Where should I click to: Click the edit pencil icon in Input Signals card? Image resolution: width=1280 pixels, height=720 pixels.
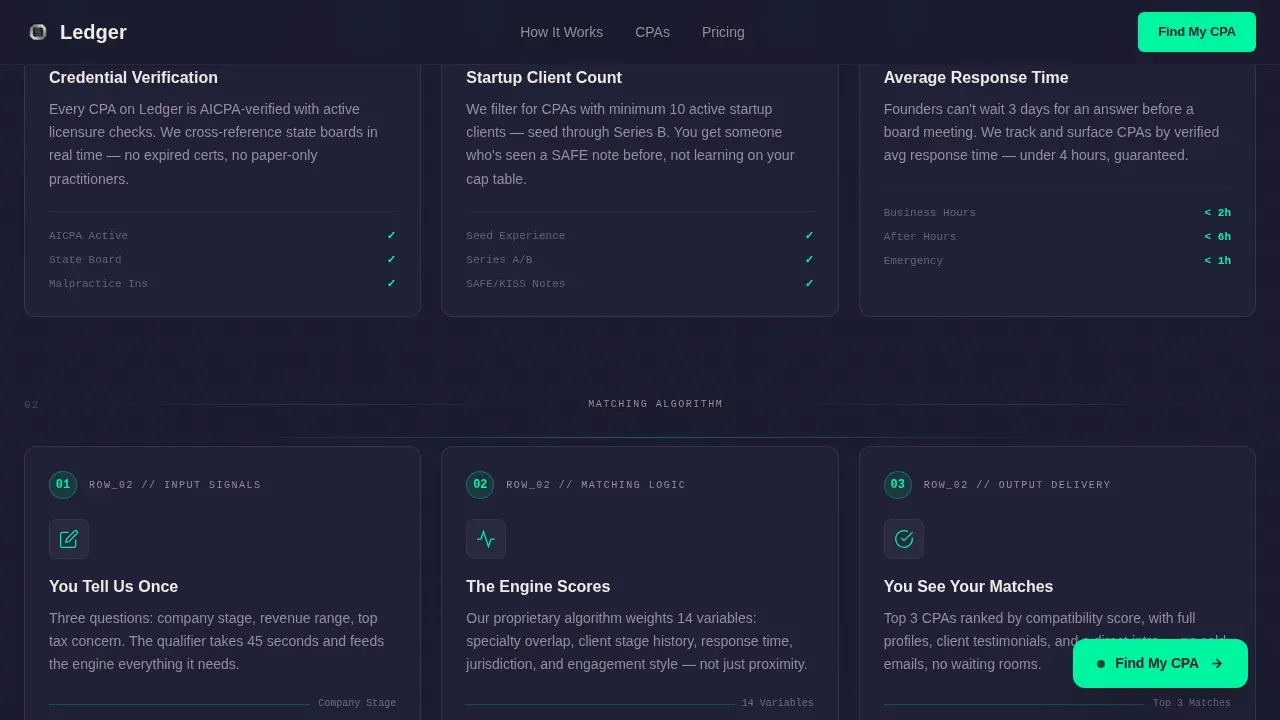pyautogui.click(x=69, y=539)
